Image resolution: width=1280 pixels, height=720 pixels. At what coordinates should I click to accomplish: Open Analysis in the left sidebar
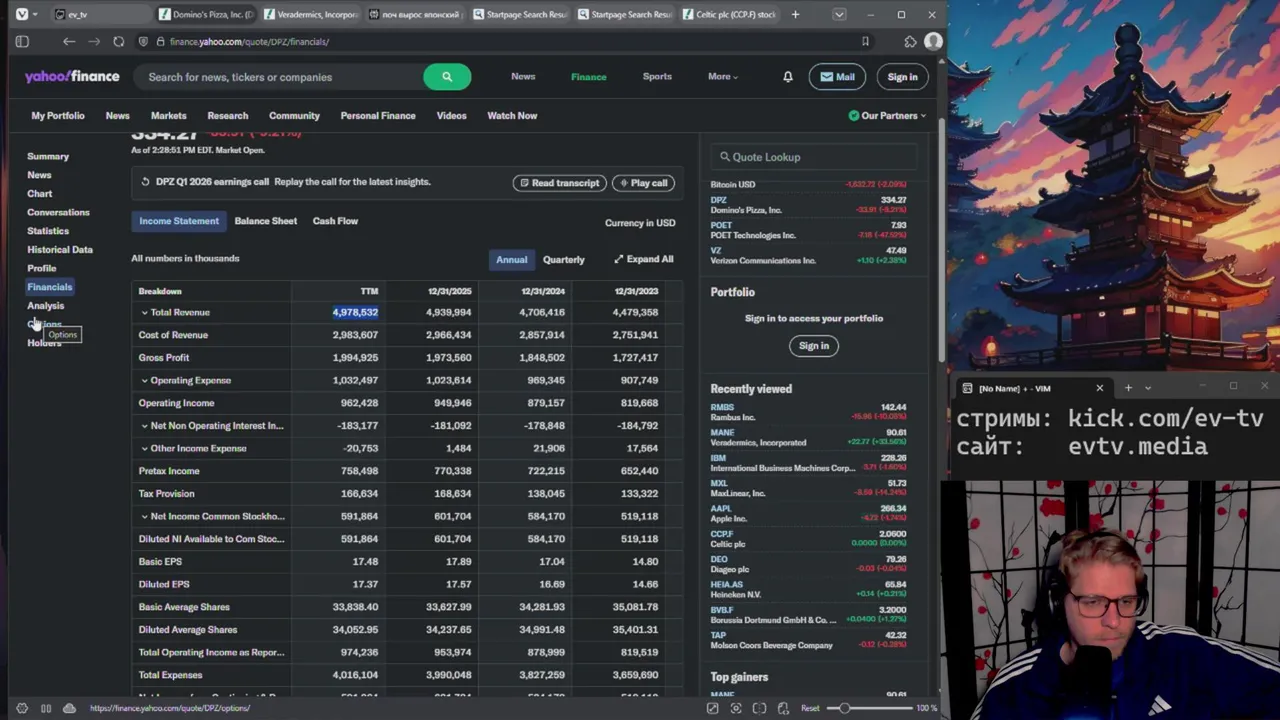pyautogui.click(x=46, y=306)
